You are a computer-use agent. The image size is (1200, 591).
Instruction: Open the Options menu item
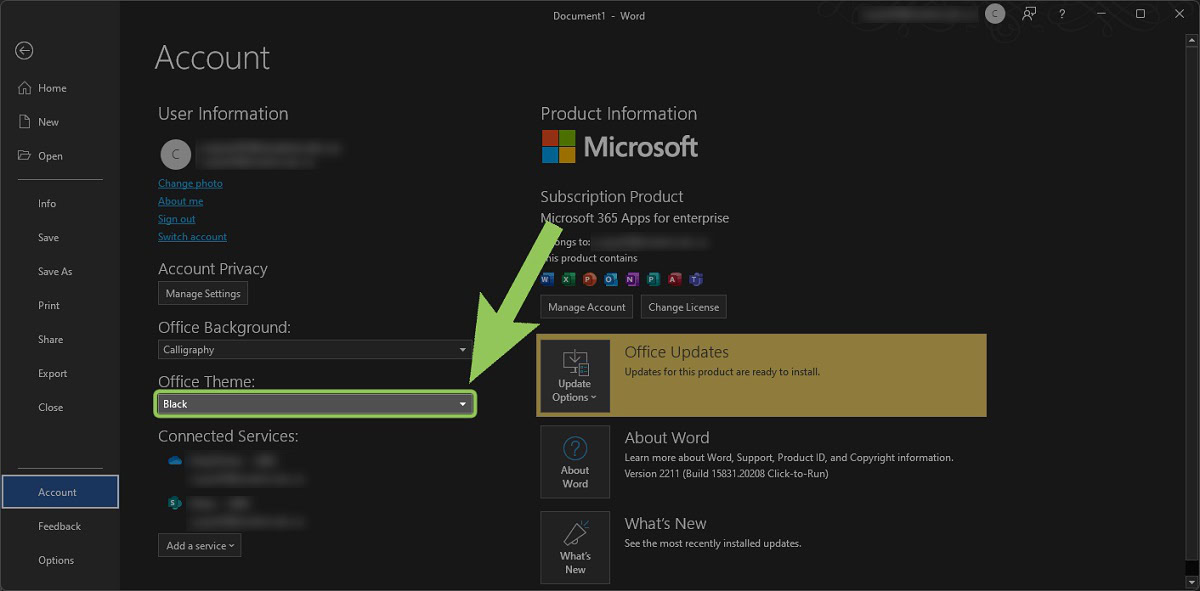[x=56, y=560]
